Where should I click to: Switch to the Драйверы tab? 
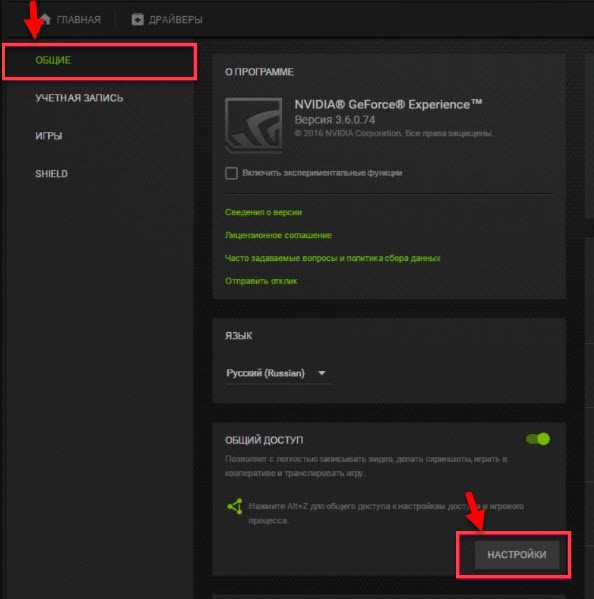pos(167,19)
